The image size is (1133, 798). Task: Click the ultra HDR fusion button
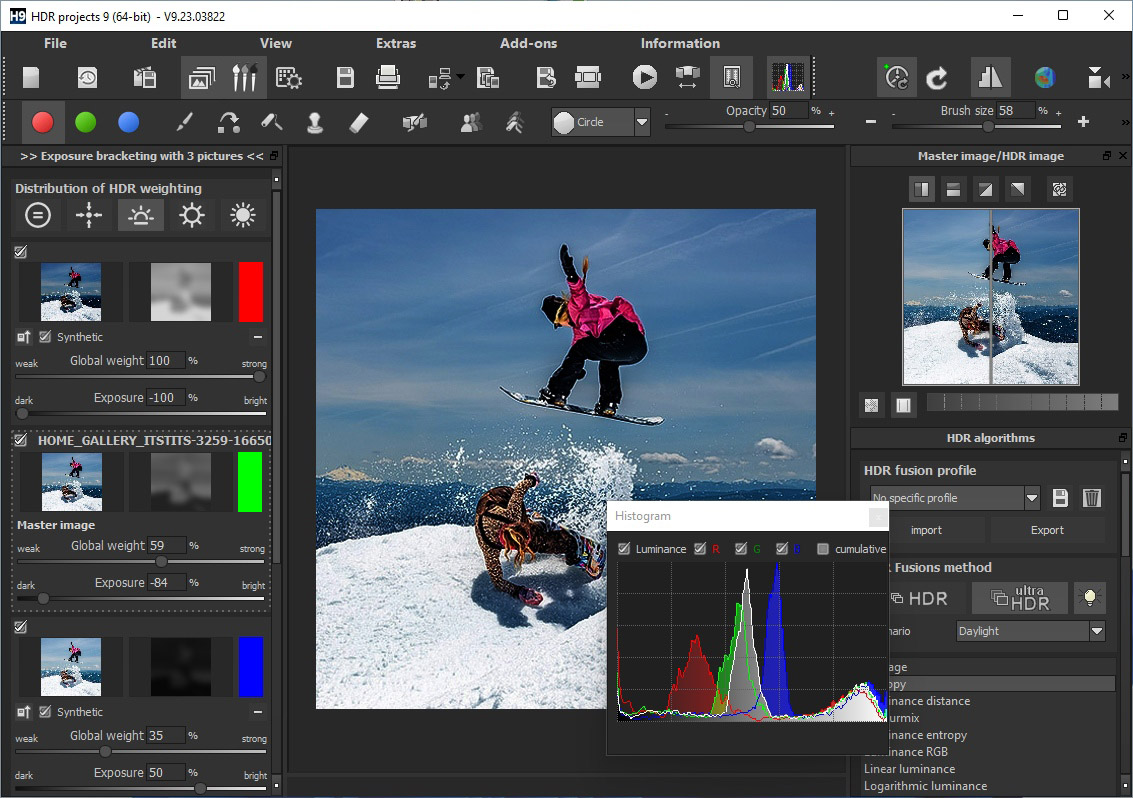click(1020, 598)
